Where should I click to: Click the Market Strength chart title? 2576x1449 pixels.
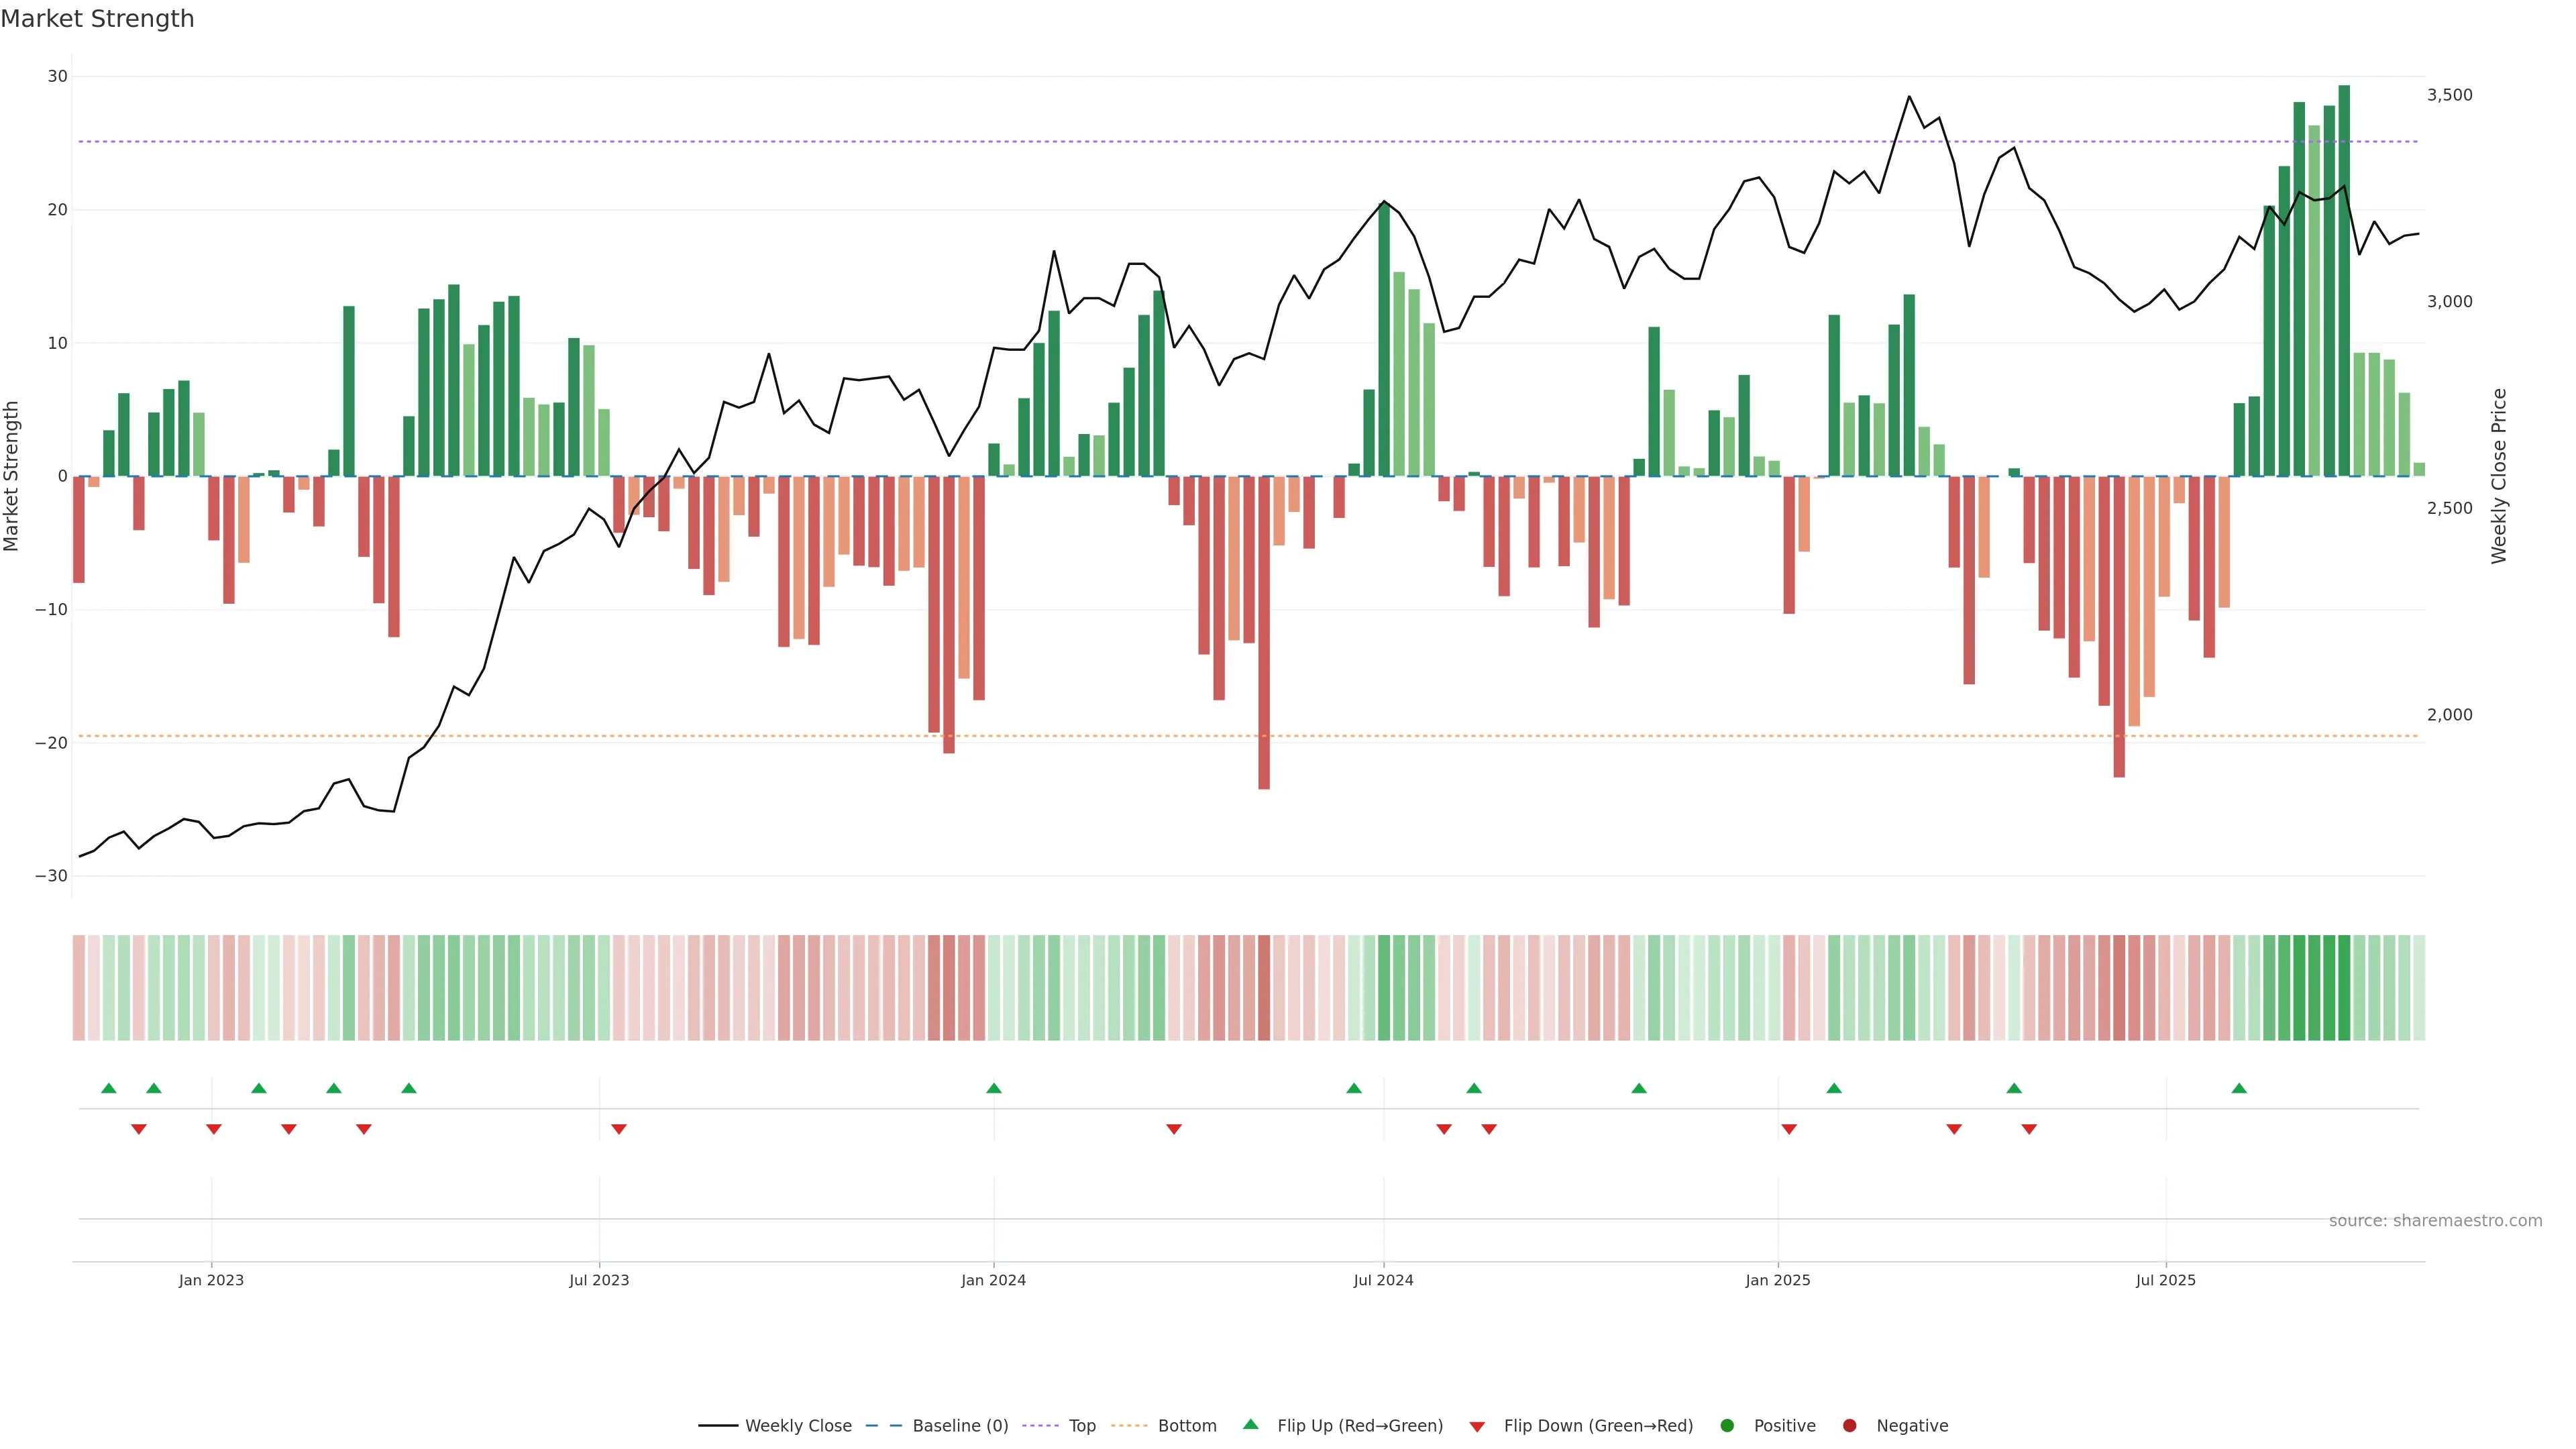[97, 19]
